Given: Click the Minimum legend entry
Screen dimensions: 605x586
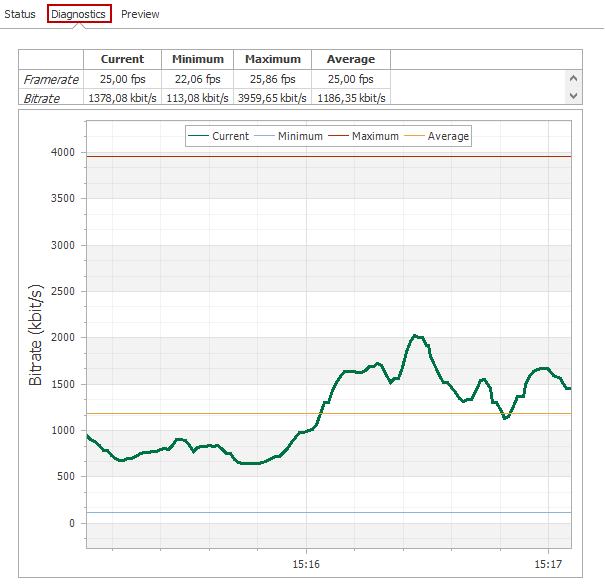Looking at the screenshot, I should pyautogui.click(x=289, y=136).
